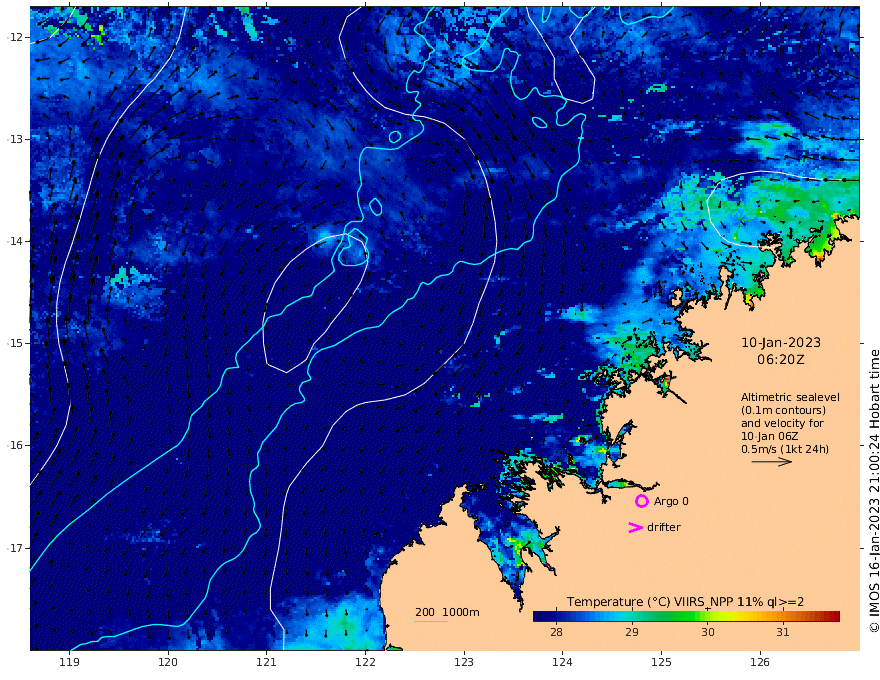Click longitude axis label 126
Image resolution: width=880 pixels, height=680 pixels.
point(760,662)
